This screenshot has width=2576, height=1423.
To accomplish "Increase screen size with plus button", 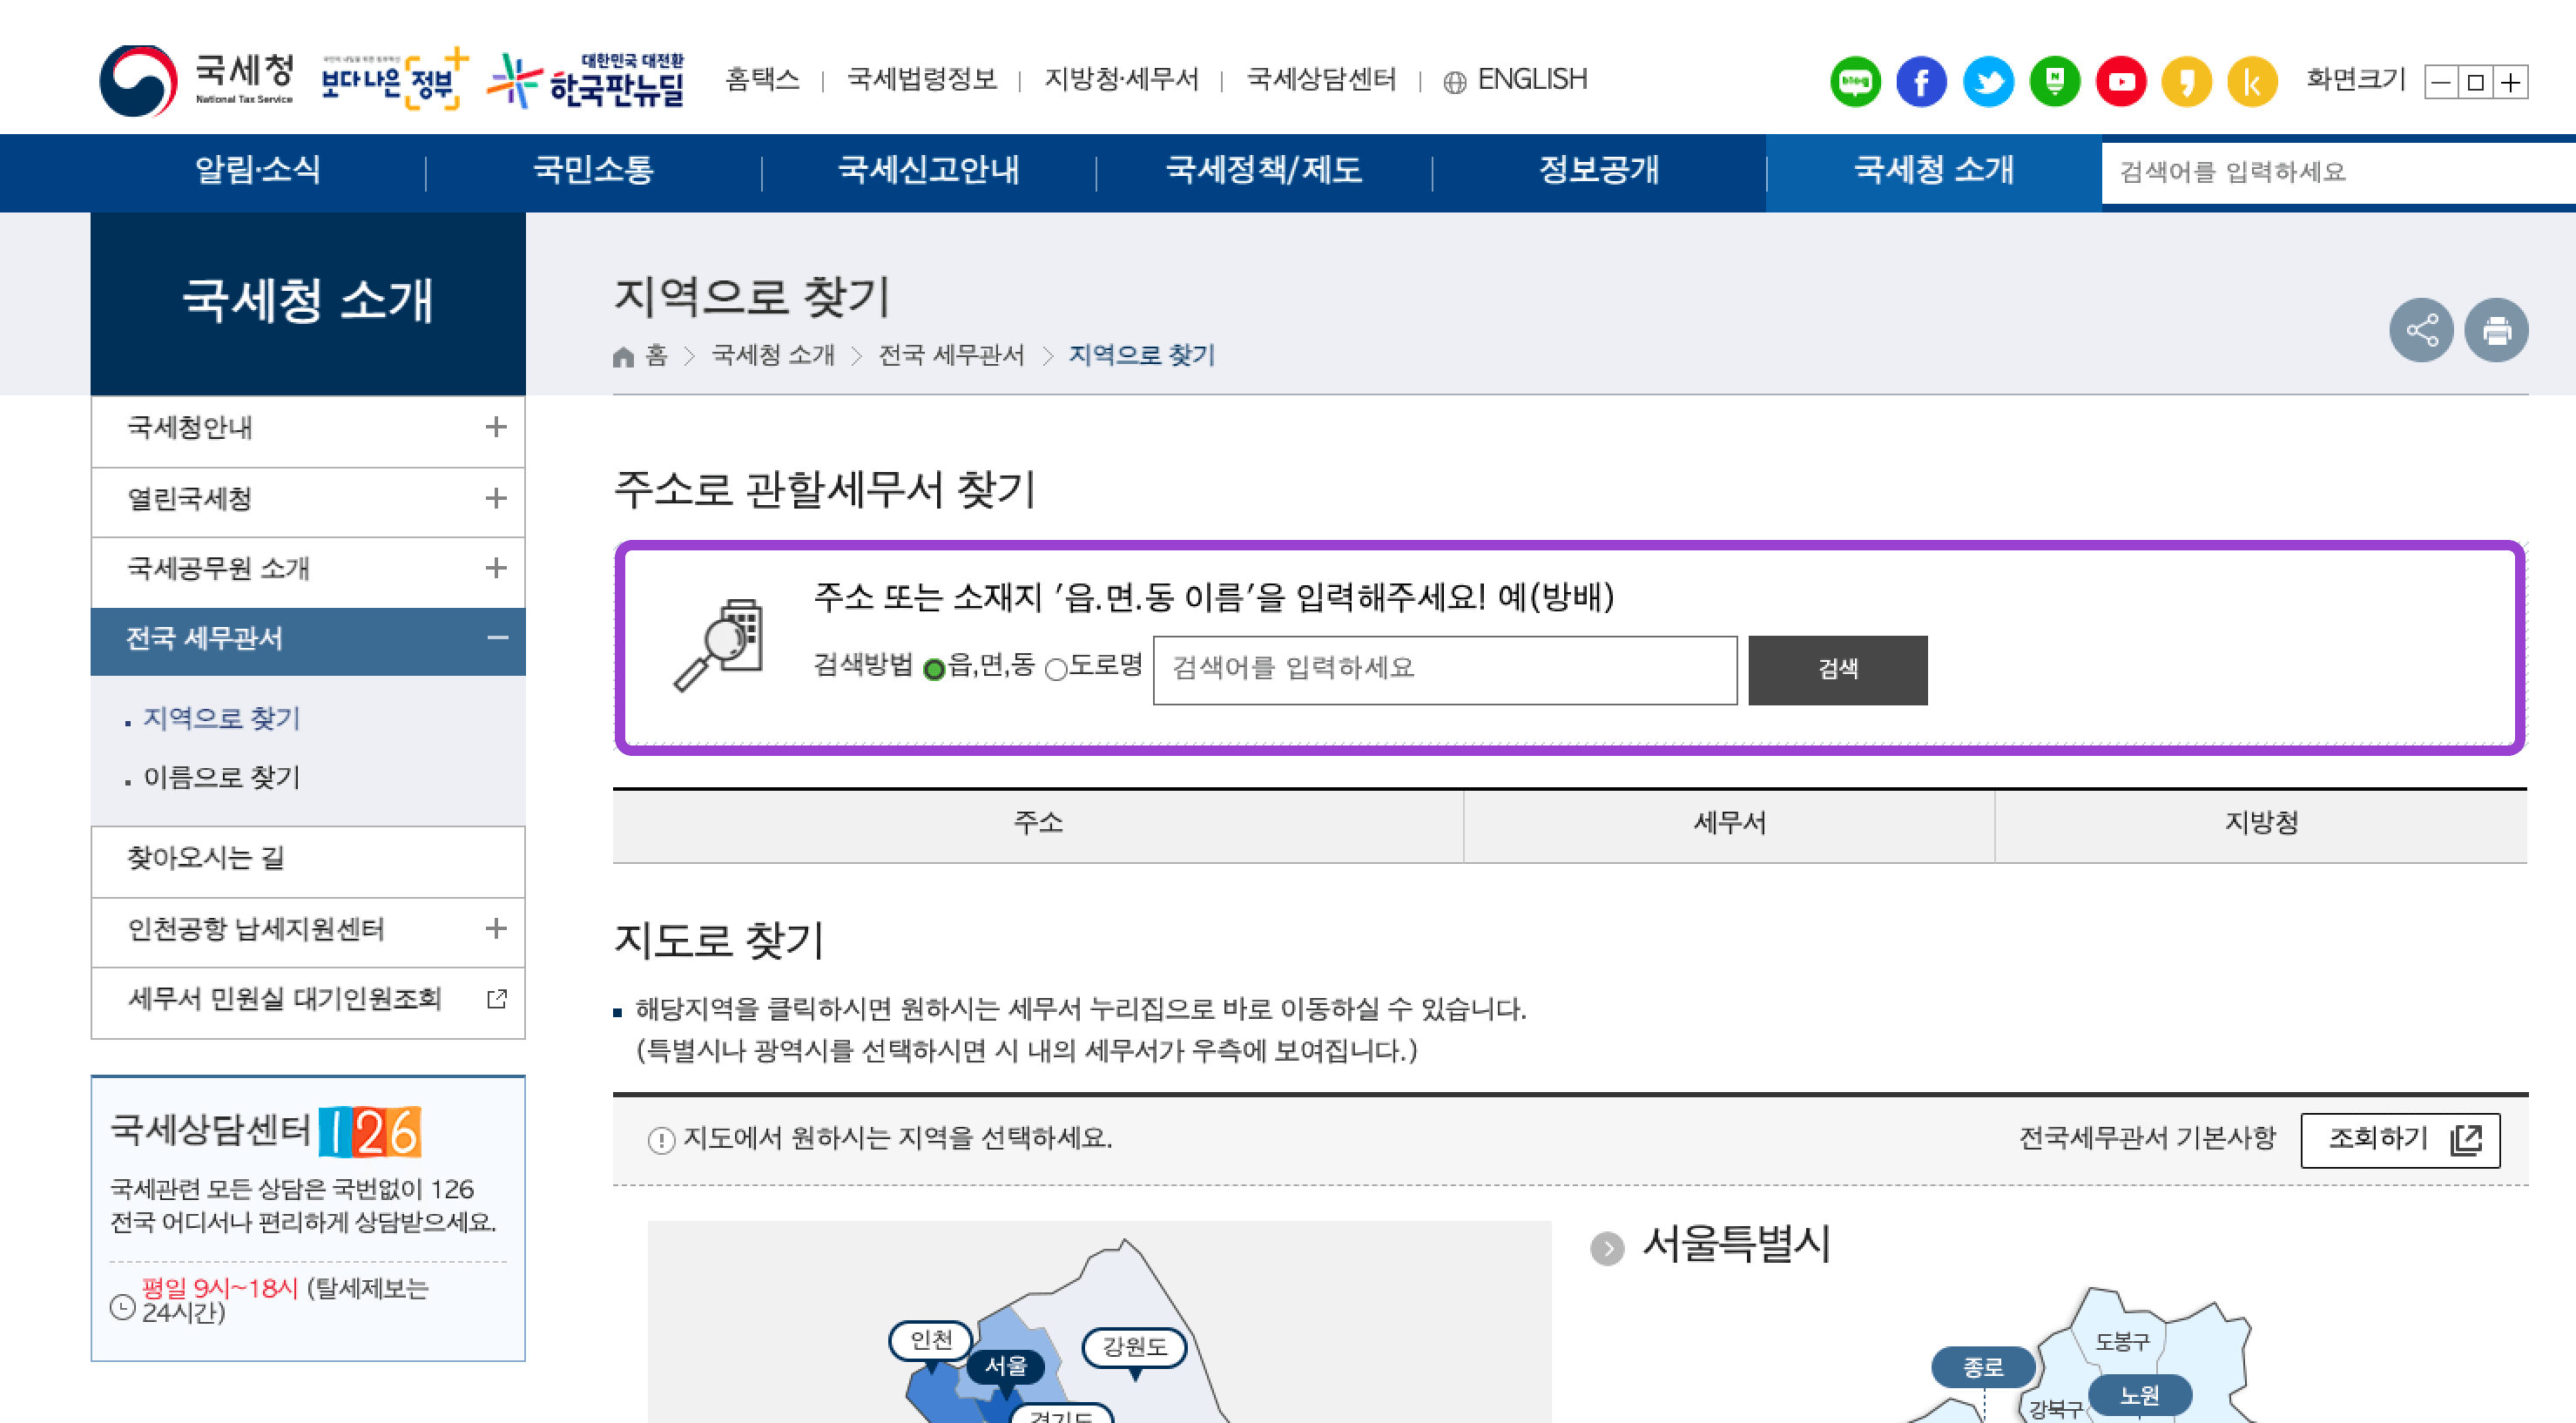I will click(x=2510, y=82).
